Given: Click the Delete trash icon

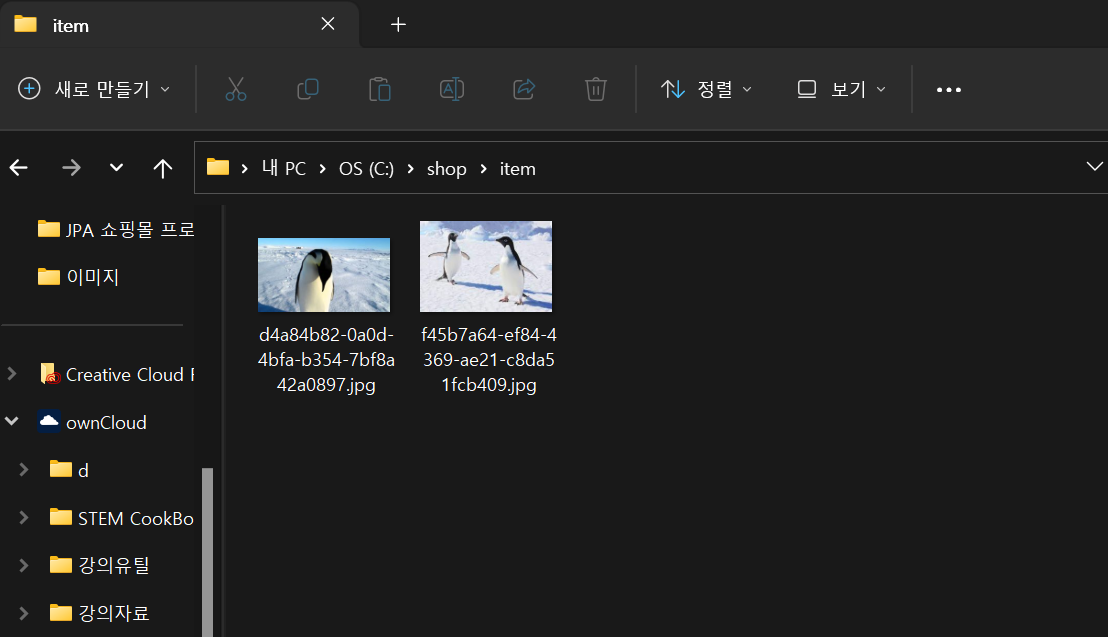Looking at the screenshot, I should (x=596, y=89).
